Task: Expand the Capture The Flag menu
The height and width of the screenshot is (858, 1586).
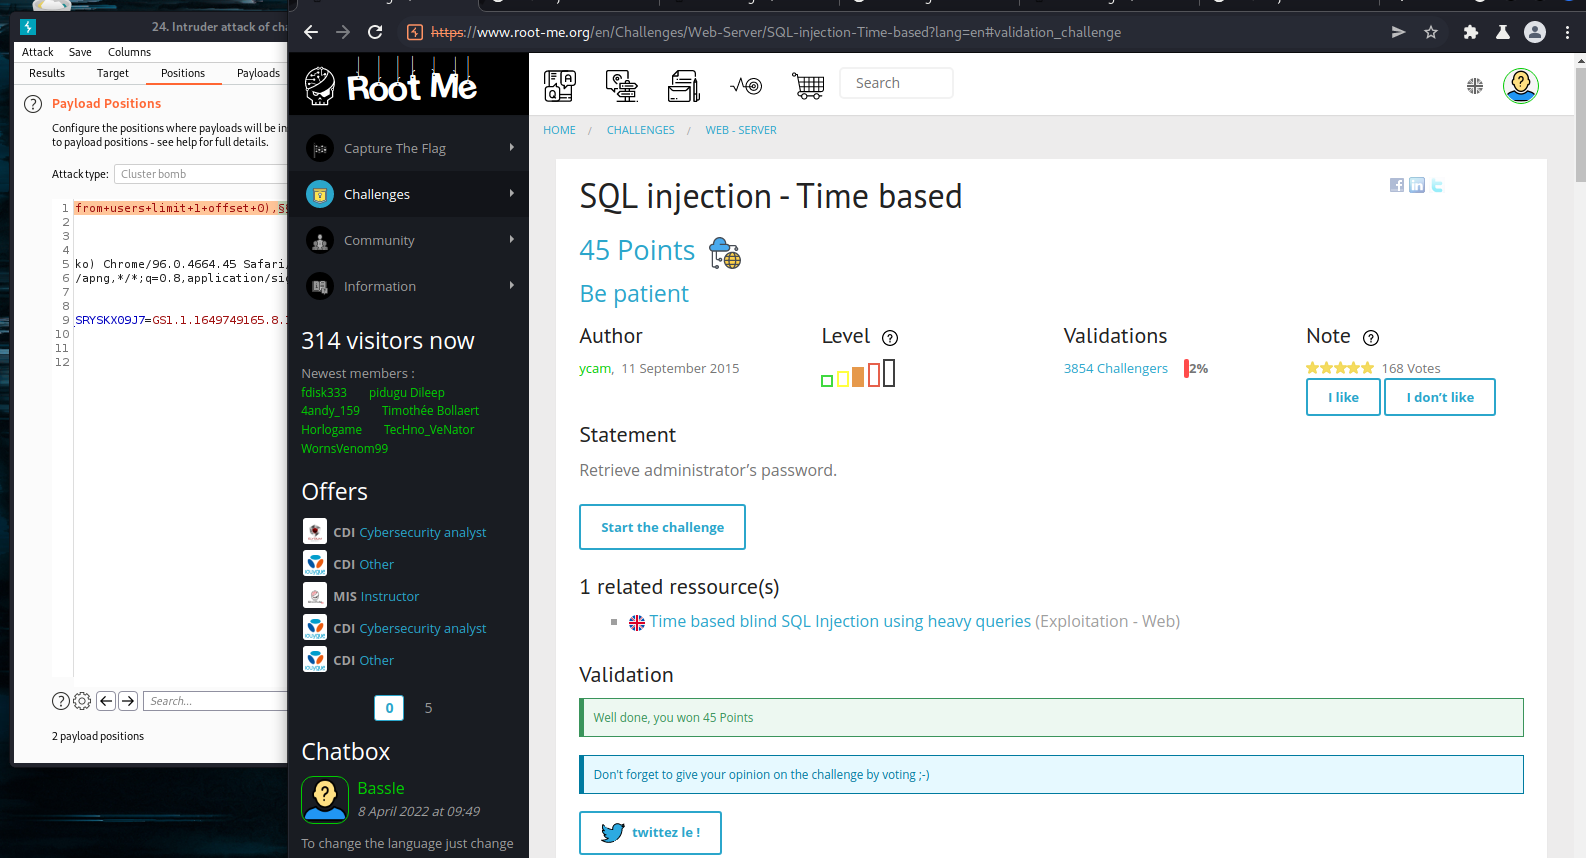Action: point(408,148)
